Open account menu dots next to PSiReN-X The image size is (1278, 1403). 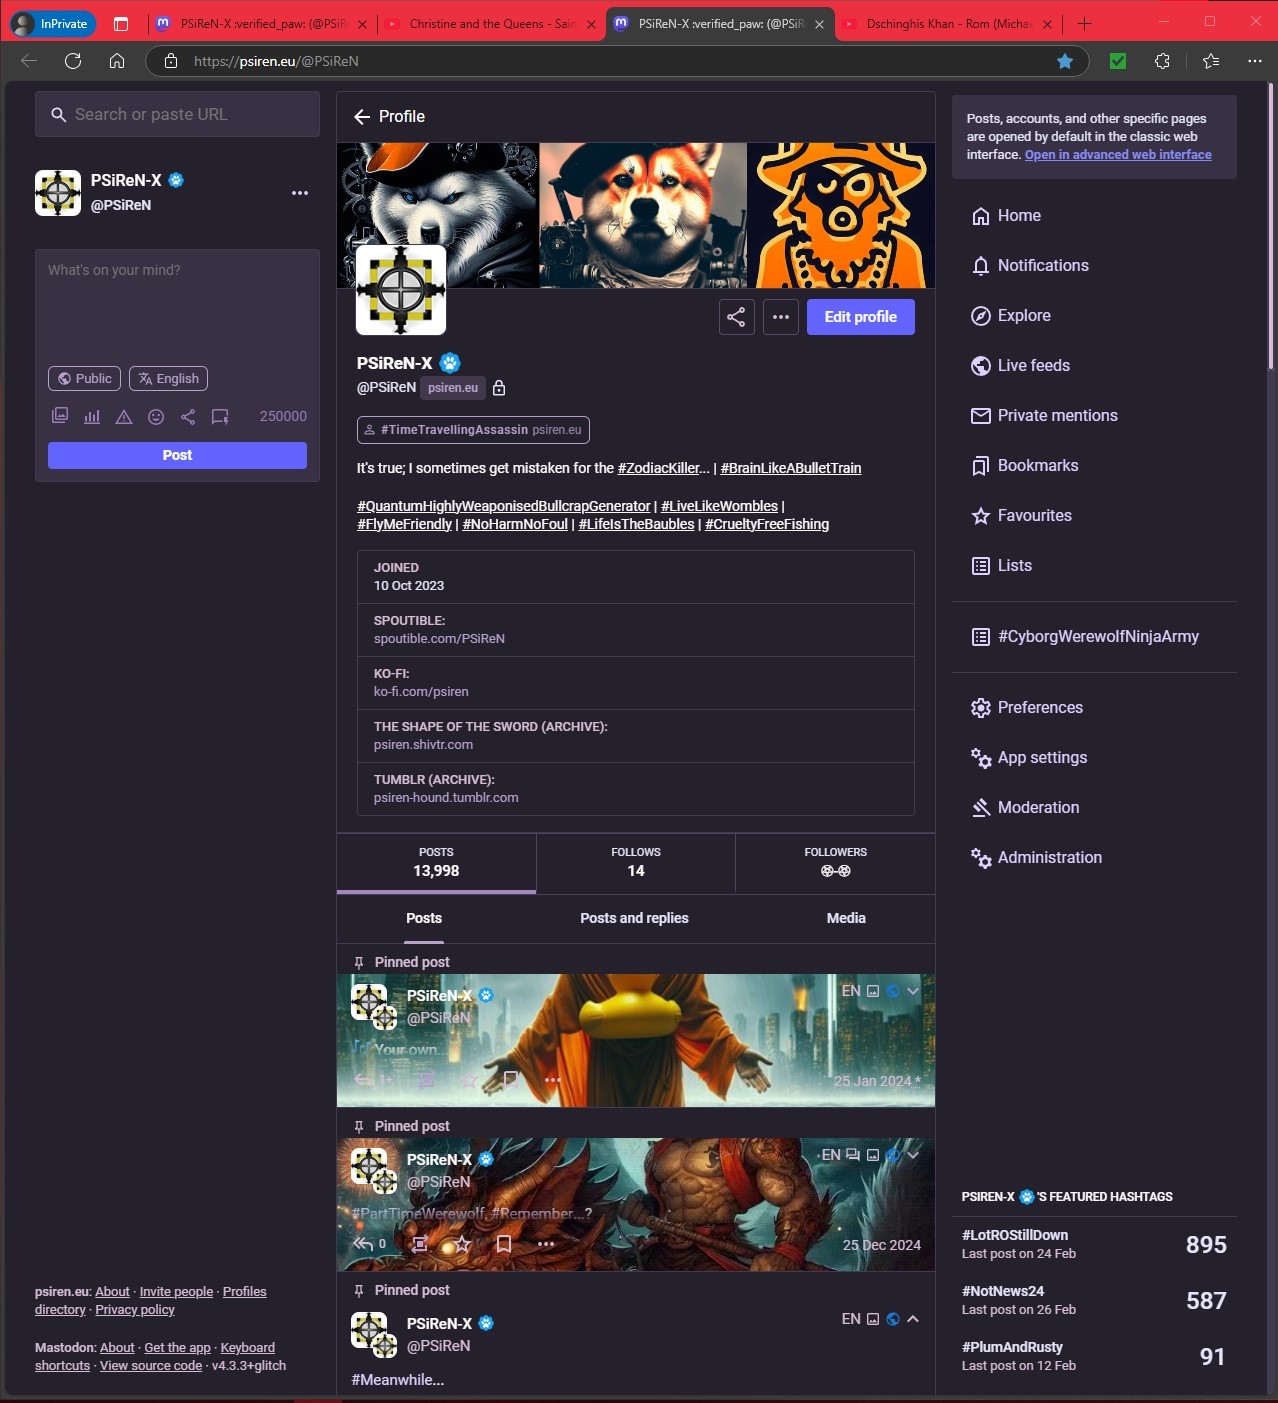(x=300, y=193)
